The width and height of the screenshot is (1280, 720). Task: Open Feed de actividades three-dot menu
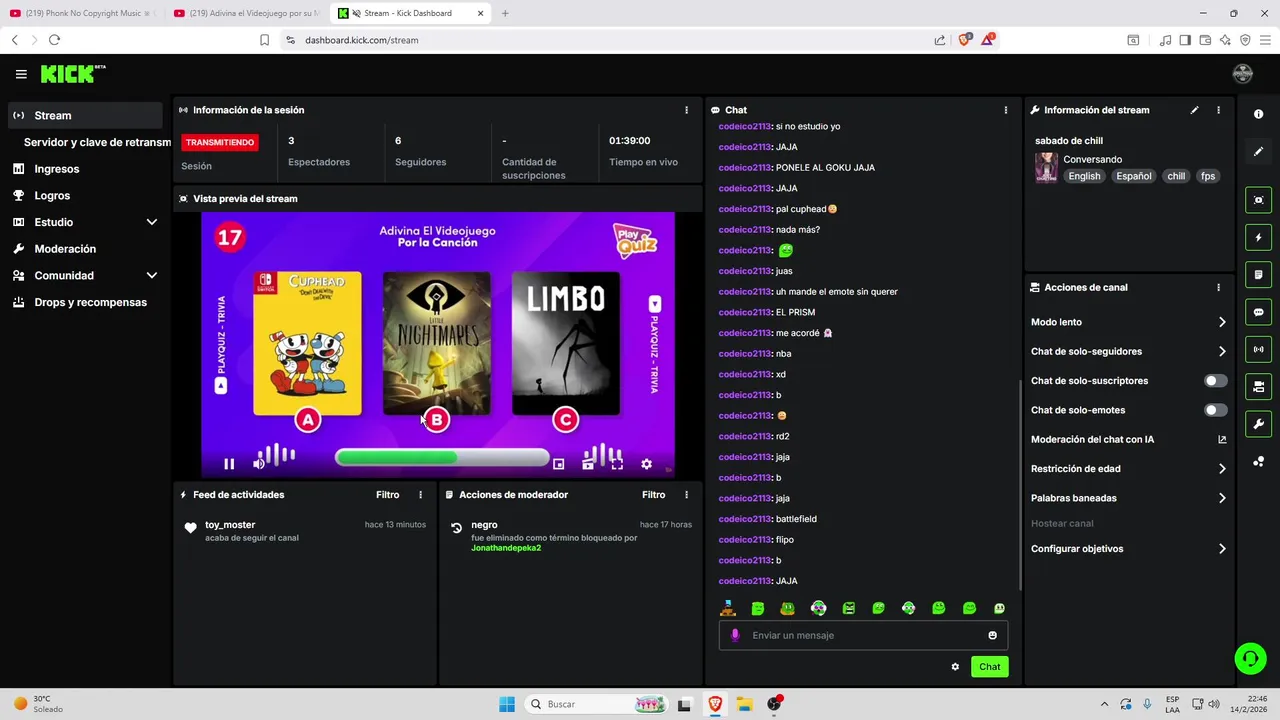[420, 495]
